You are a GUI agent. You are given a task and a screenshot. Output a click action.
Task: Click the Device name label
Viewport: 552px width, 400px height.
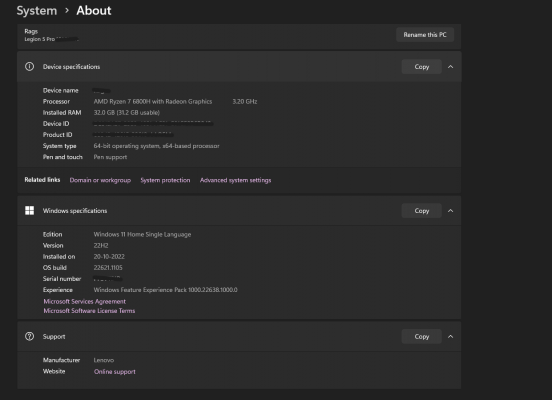[x=61, y=90]
